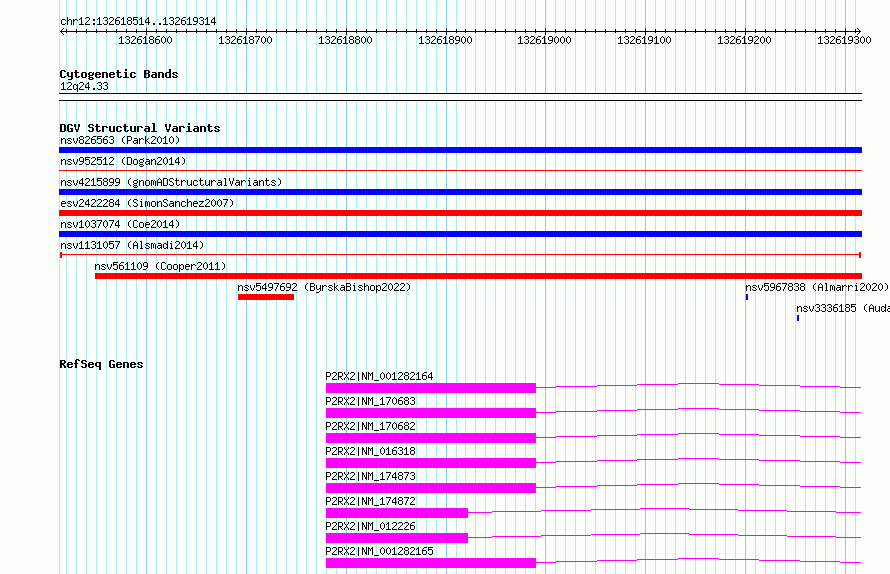This screenshot has height=574, width=890.
Task: Select the NM_170682 exon block
Action: pyautogui.click(x=431, y=438)
